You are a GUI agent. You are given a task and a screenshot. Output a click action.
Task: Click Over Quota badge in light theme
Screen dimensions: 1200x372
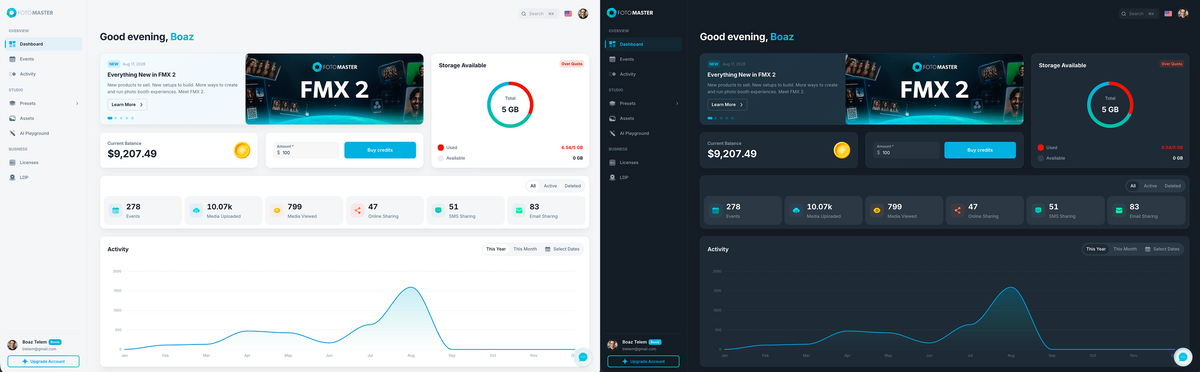pyautogui.click(x=571, y=63)
